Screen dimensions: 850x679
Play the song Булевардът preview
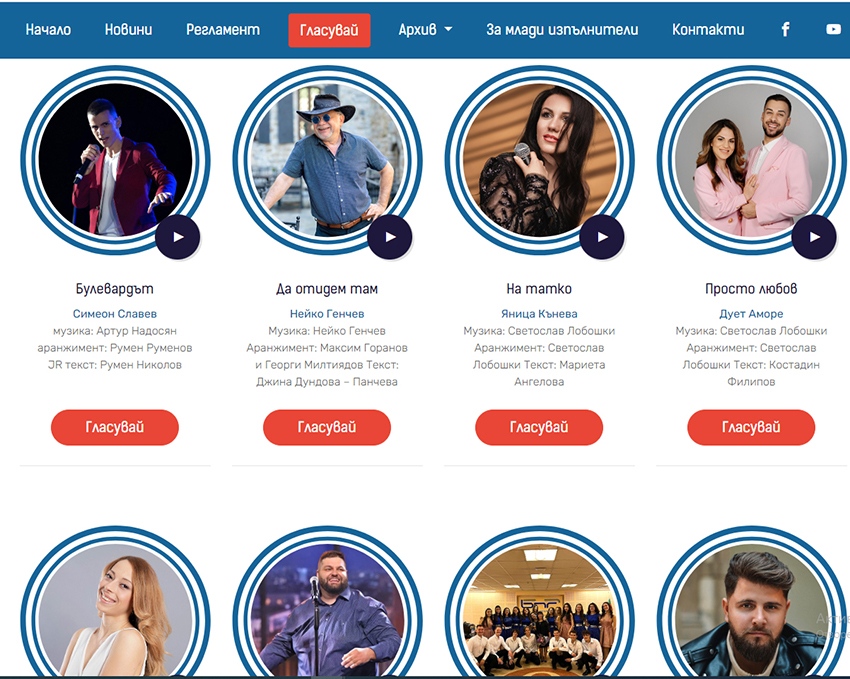tap(177, 237)
